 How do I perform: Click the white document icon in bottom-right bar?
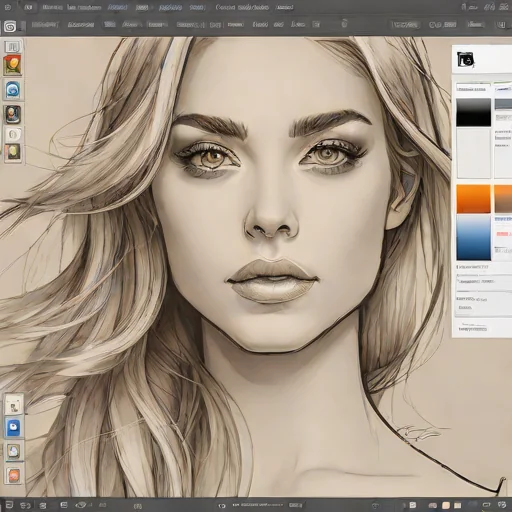pos(413,505)
